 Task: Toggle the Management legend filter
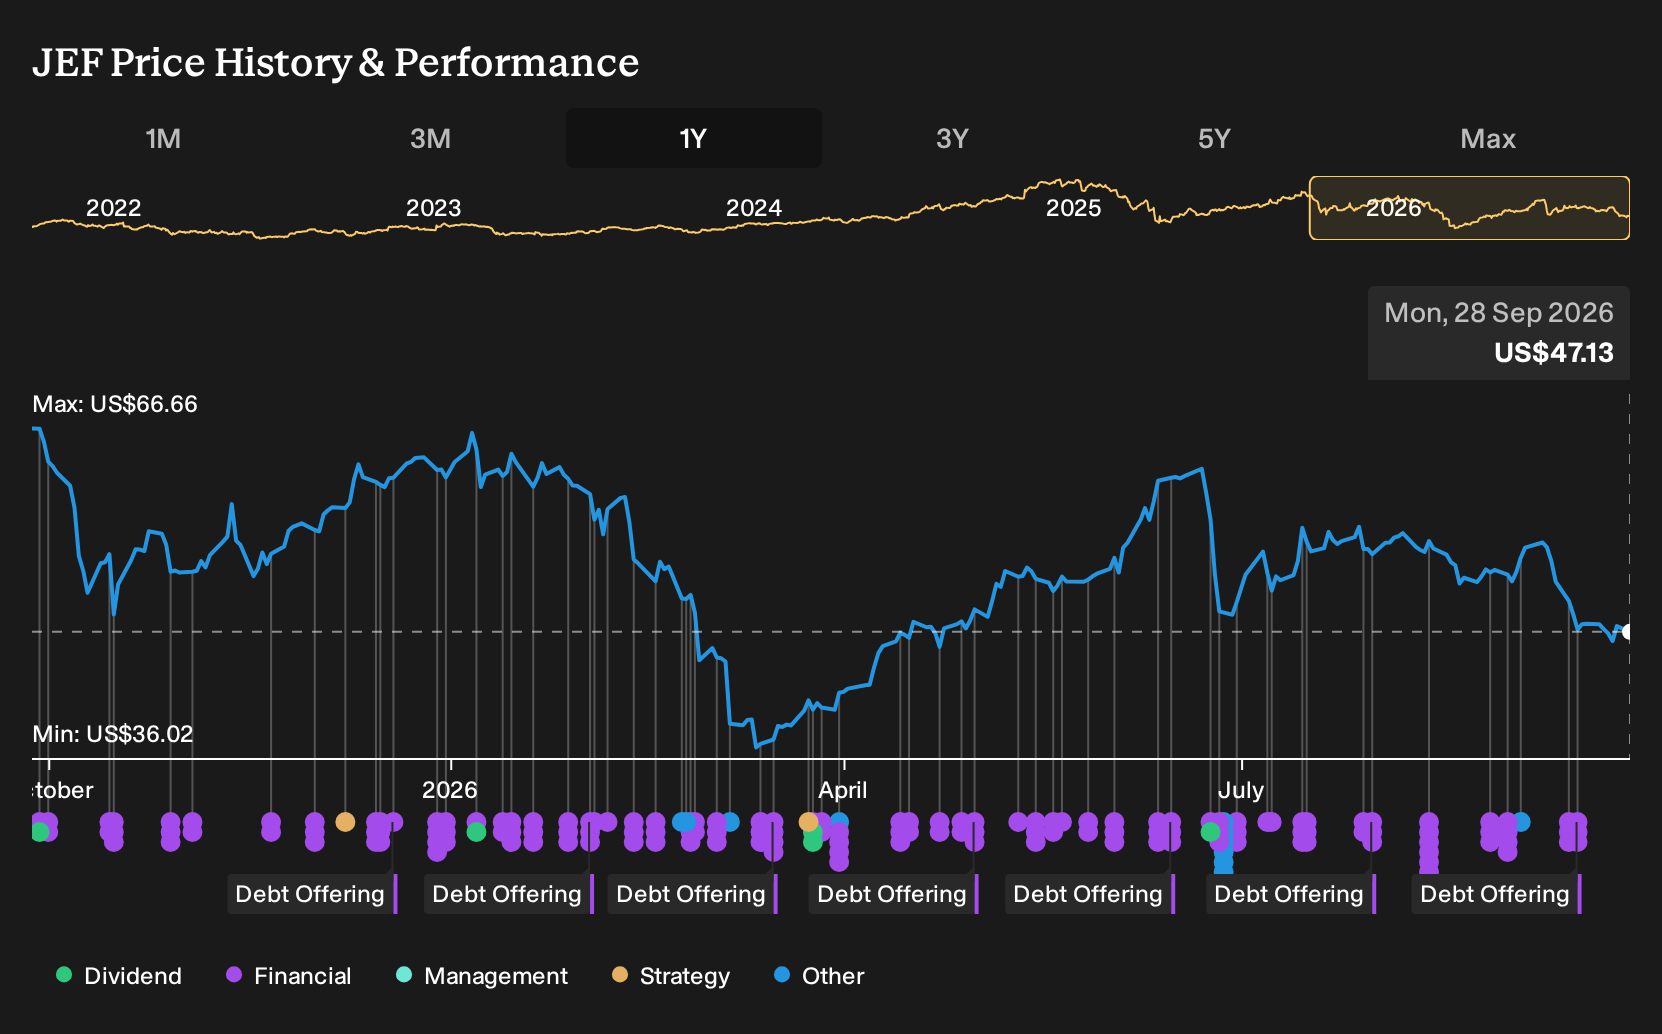(481, 976)
